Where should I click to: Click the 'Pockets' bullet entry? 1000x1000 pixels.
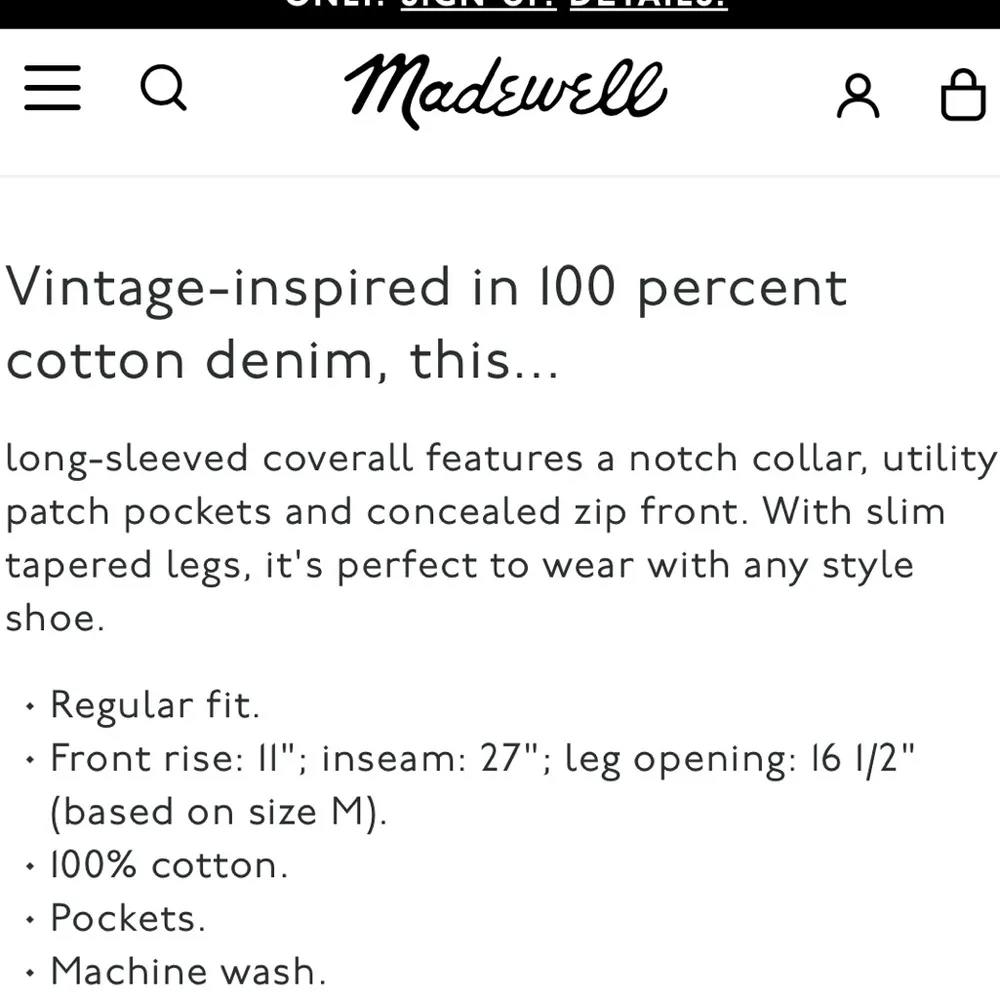point(127,917)
